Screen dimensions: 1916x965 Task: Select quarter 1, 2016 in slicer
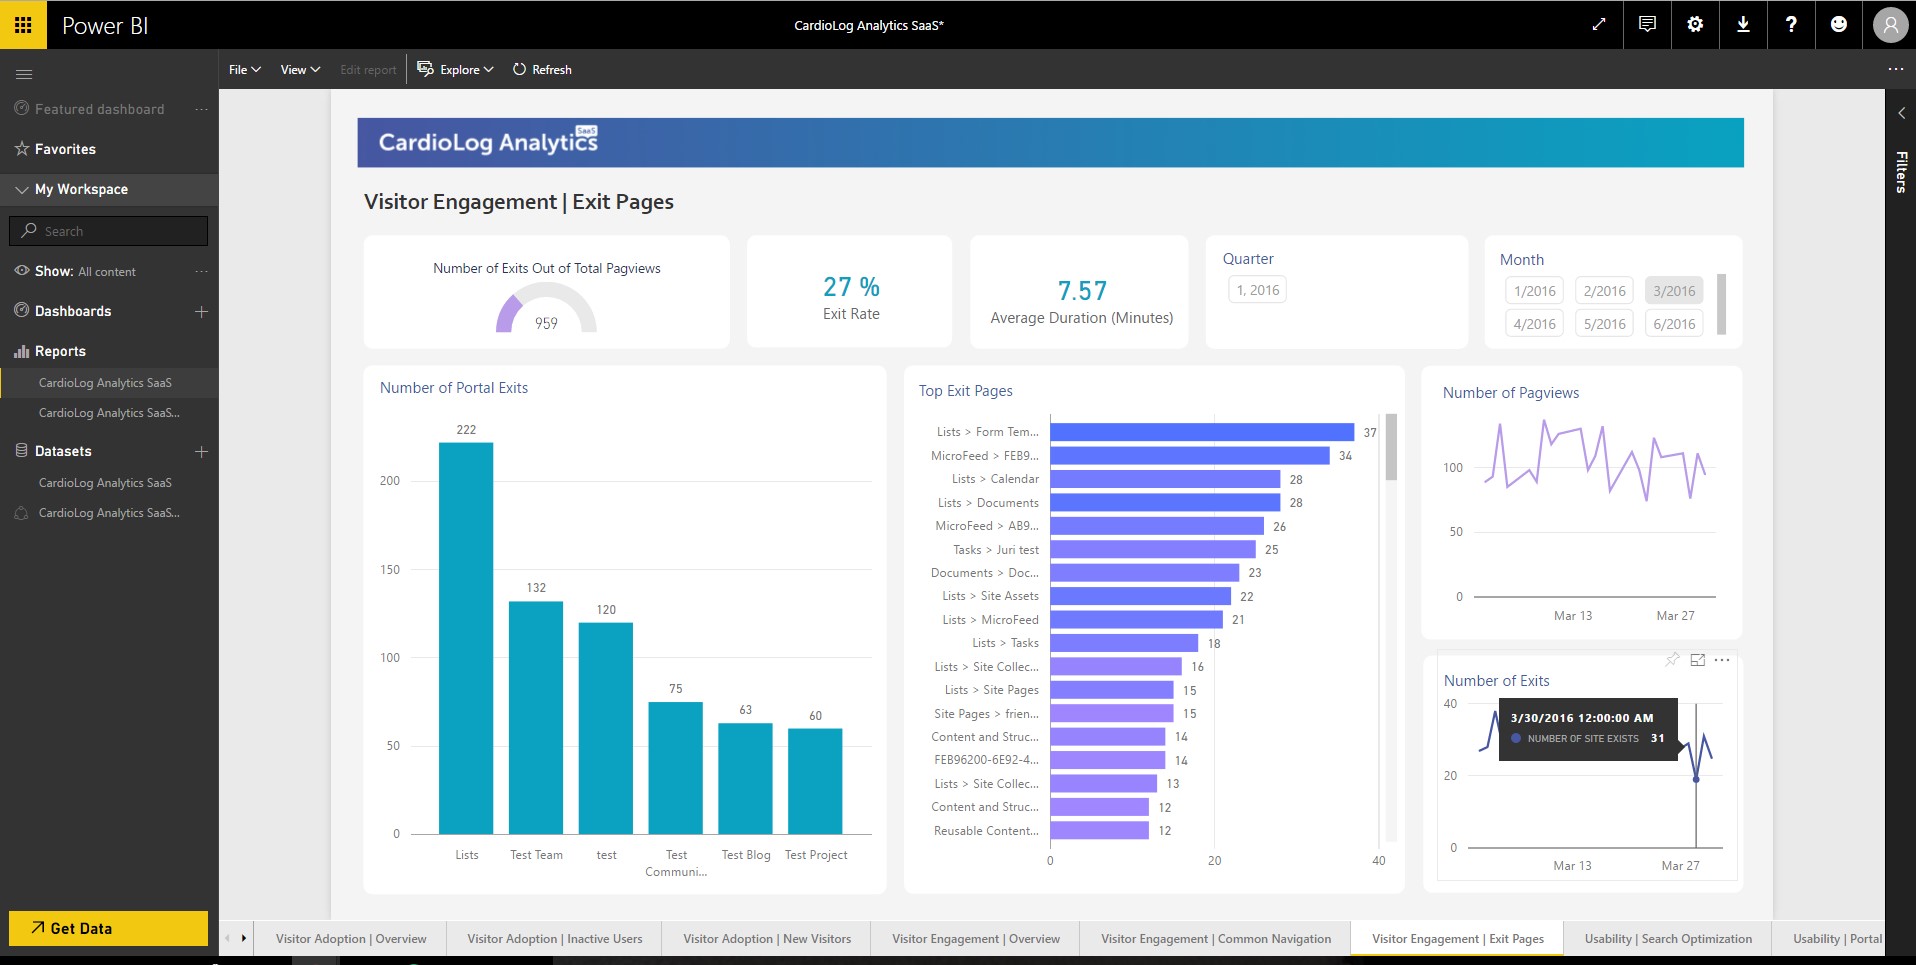[1258, 290]
